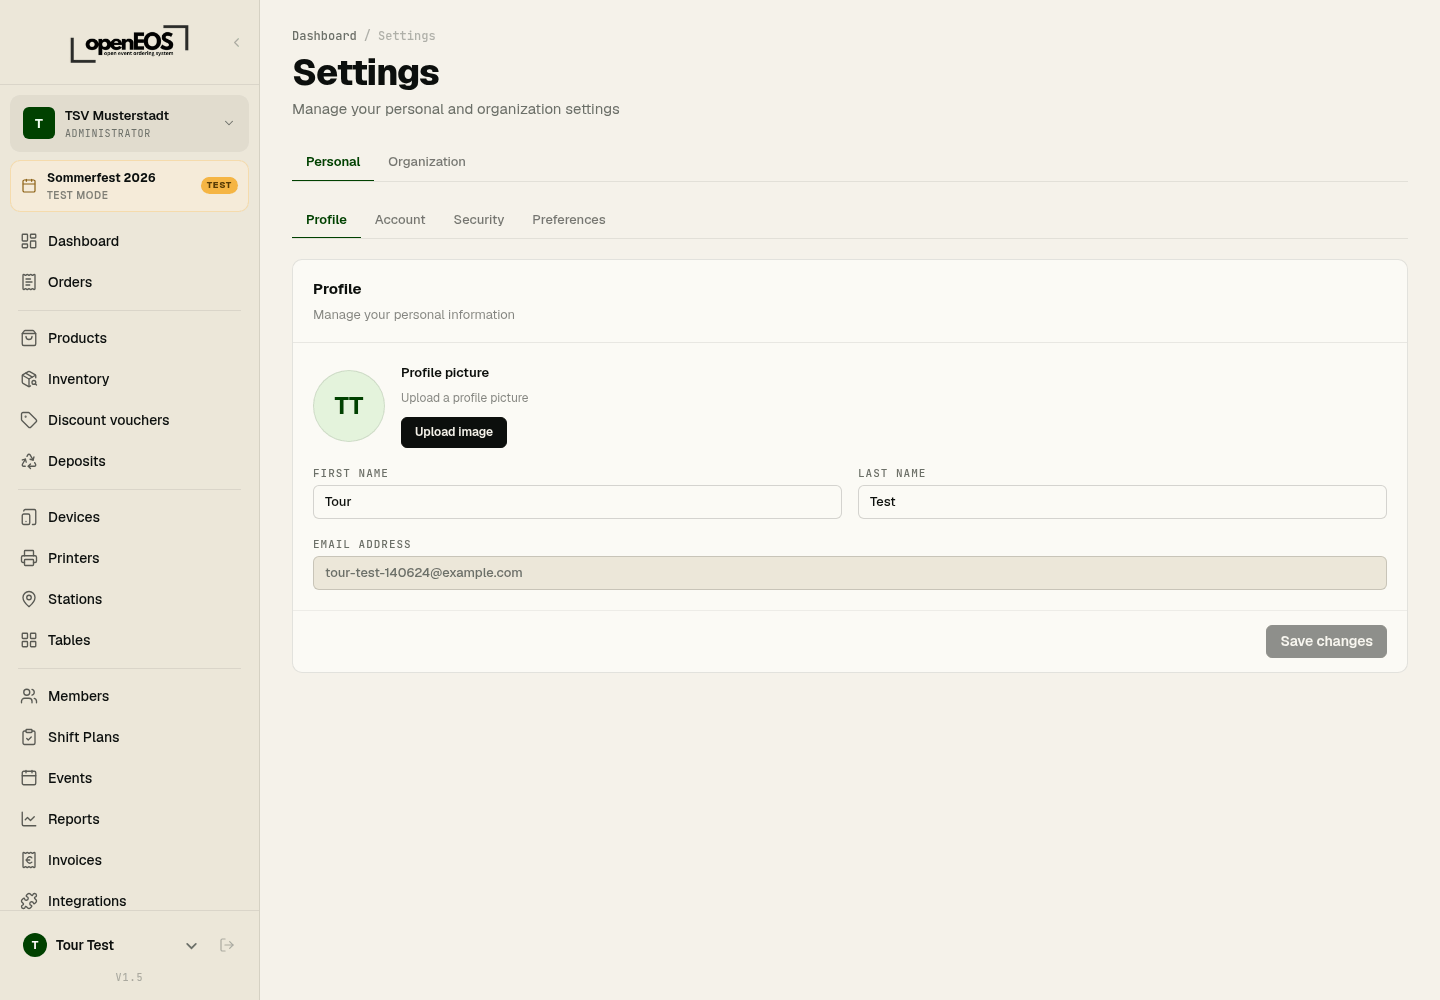Select the Security sub-tab

[479, 220]
